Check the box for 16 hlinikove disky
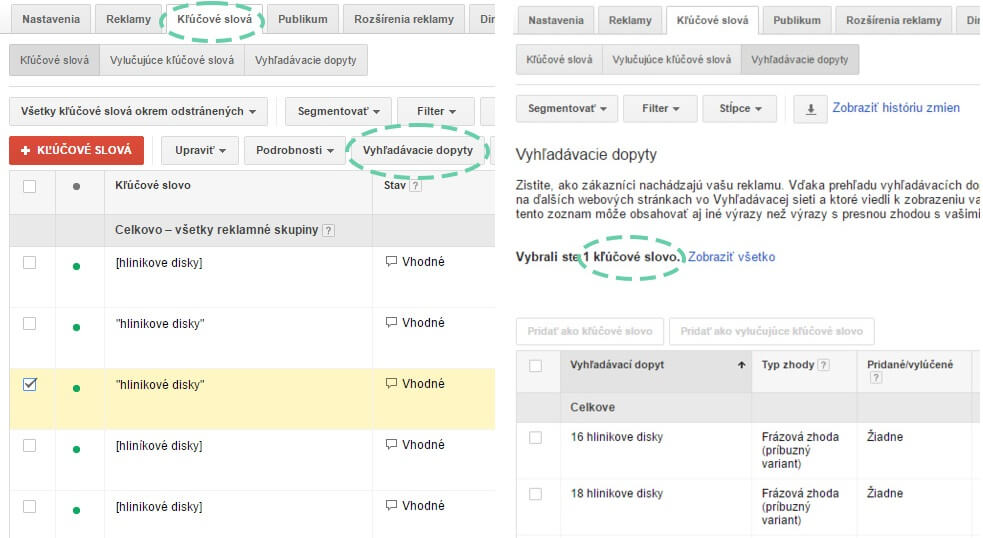The image size is (983, 538). pos(535,437)
